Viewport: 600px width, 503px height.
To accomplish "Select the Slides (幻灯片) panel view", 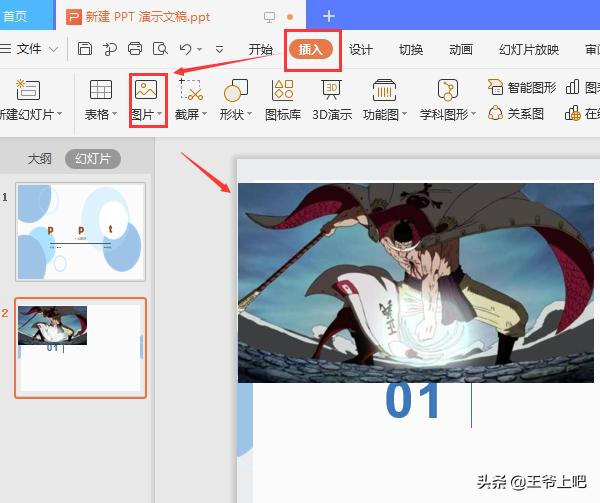I will (x=92, y=159).
